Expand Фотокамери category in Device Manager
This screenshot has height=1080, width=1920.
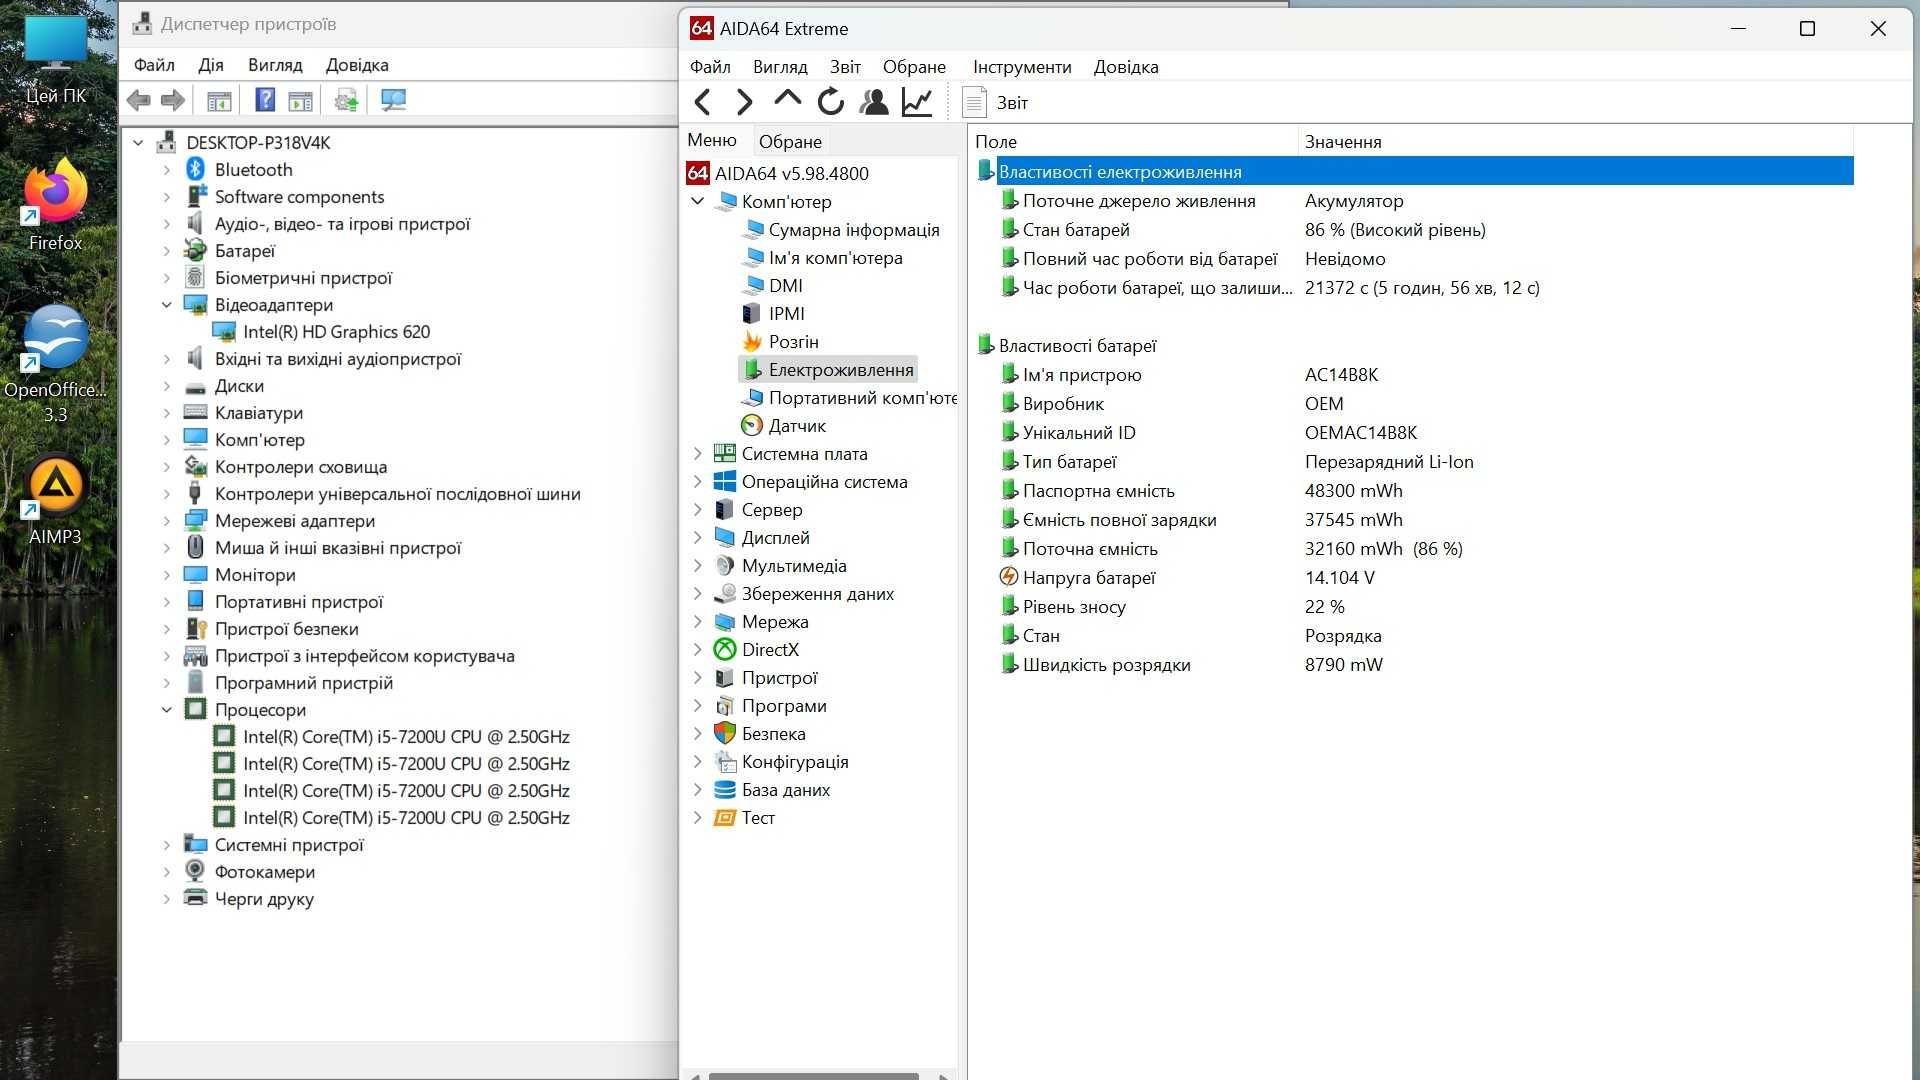pyautogui.click(x=167, y=872)
